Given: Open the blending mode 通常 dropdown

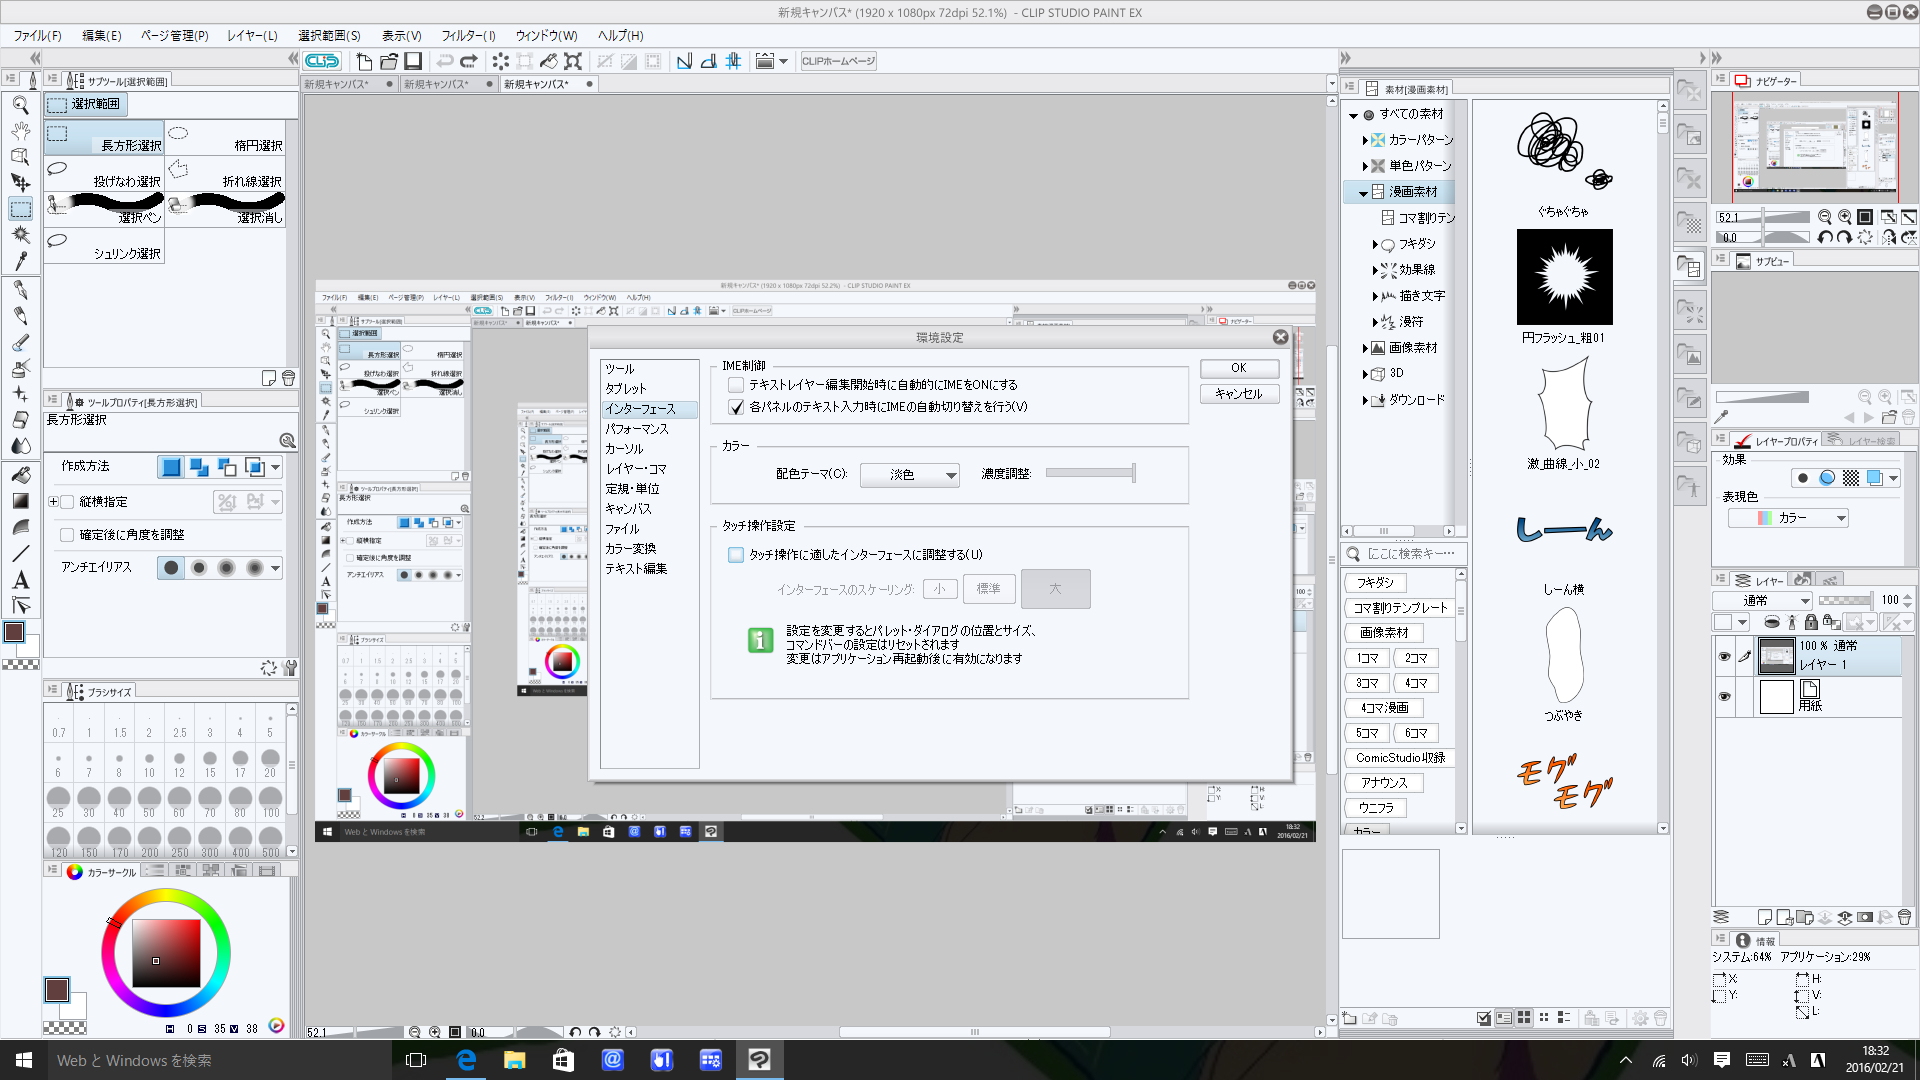Looking at the screenshot, I should 1762,600.
